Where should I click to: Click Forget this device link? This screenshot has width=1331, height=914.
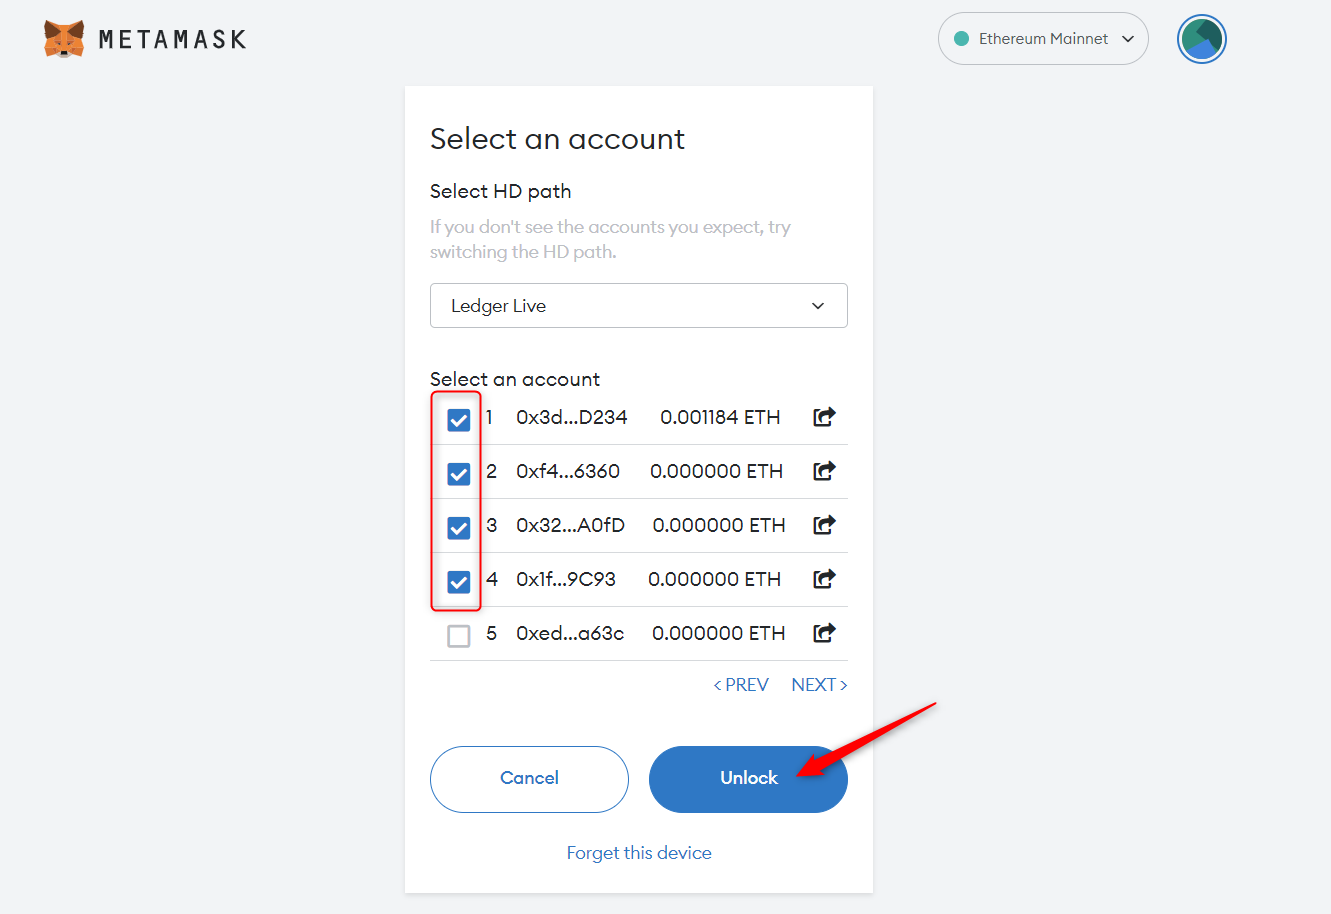(639, 853)
